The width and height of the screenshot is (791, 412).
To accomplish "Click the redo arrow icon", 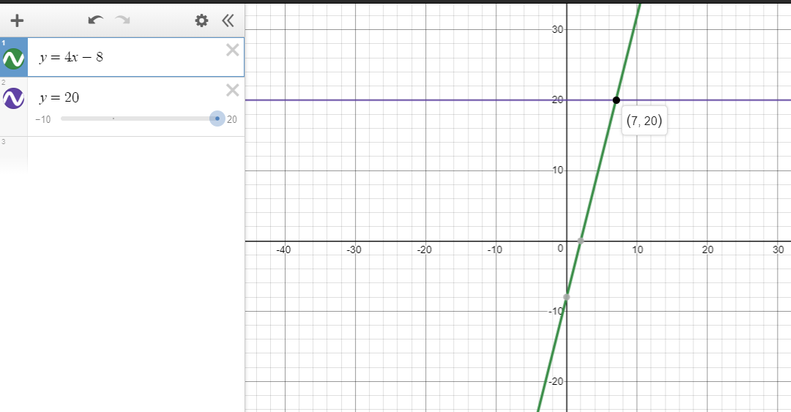I will pyautogui.click(x=122, y=19).
